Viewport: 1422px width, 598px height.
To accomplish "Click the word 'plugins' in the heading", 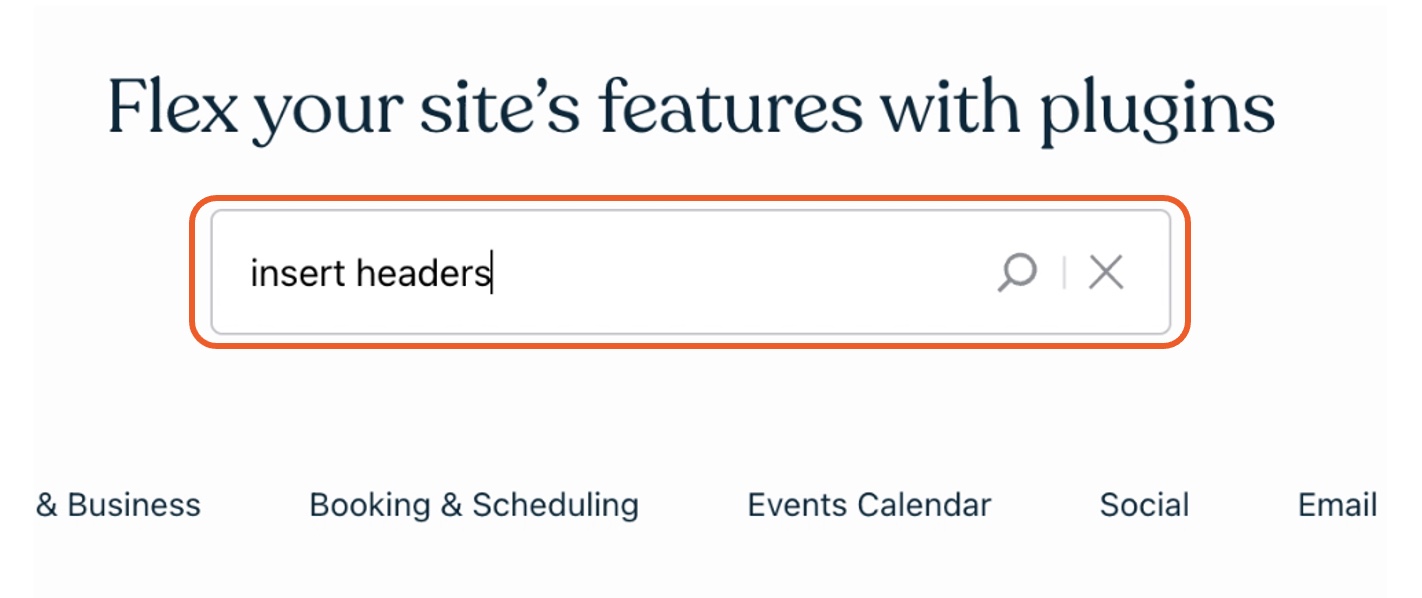I will (x=1157, y=112).
